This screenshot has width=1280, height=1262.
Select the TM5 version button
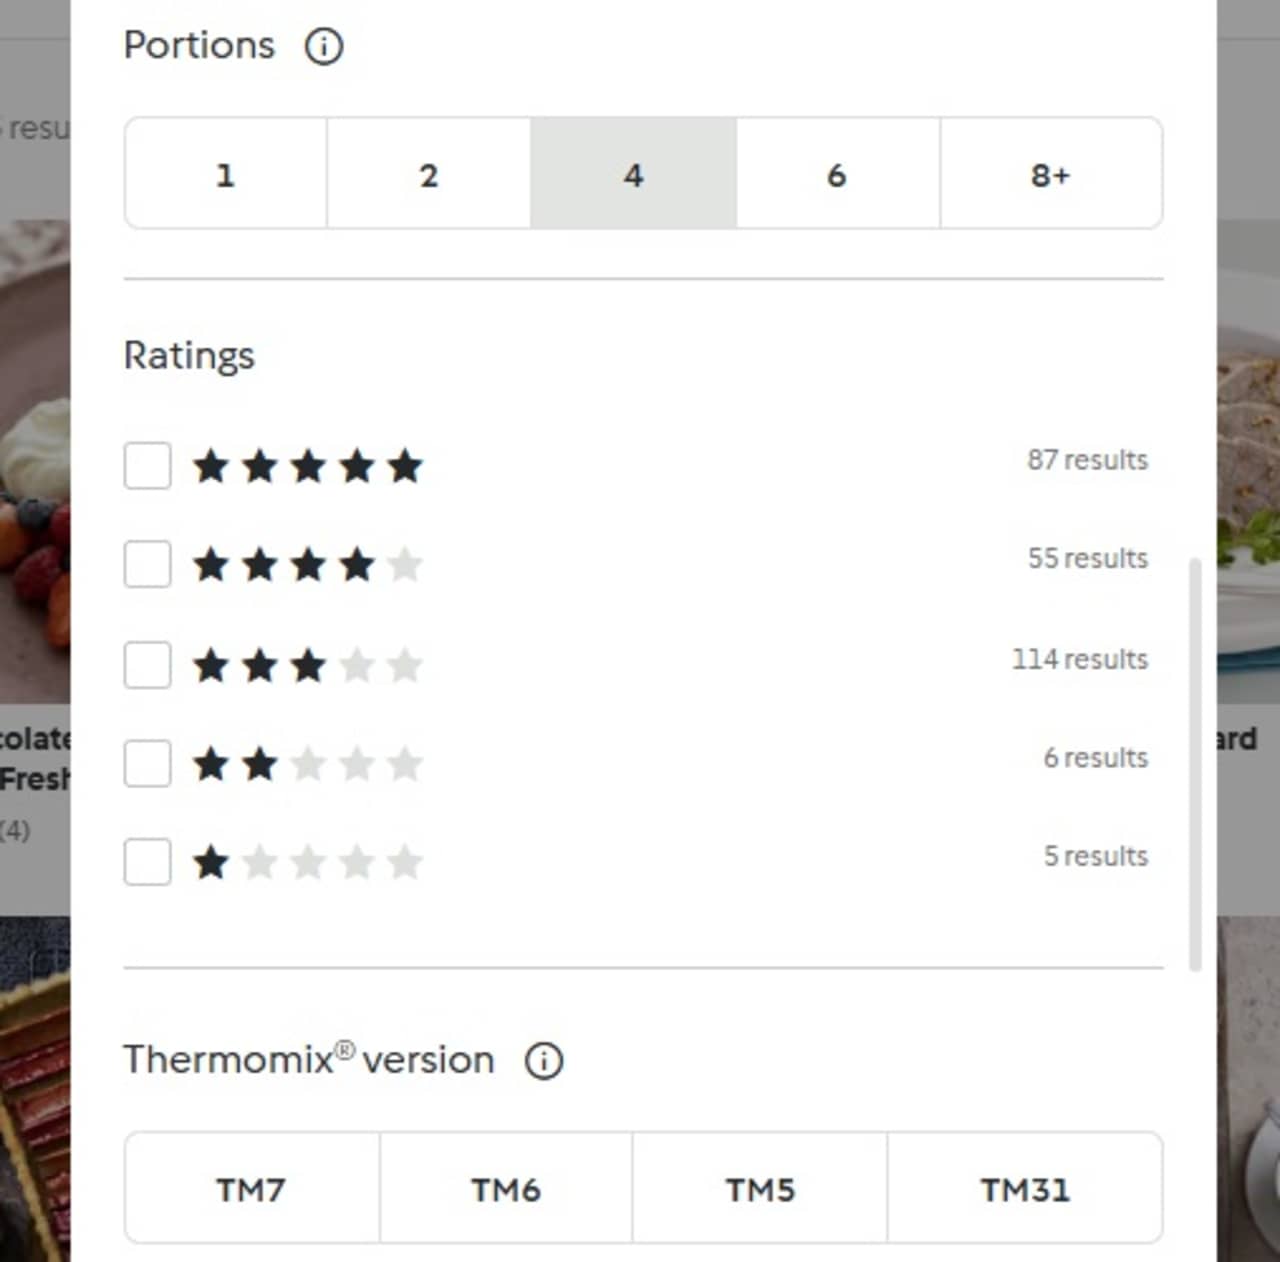tap(760, 1188)
